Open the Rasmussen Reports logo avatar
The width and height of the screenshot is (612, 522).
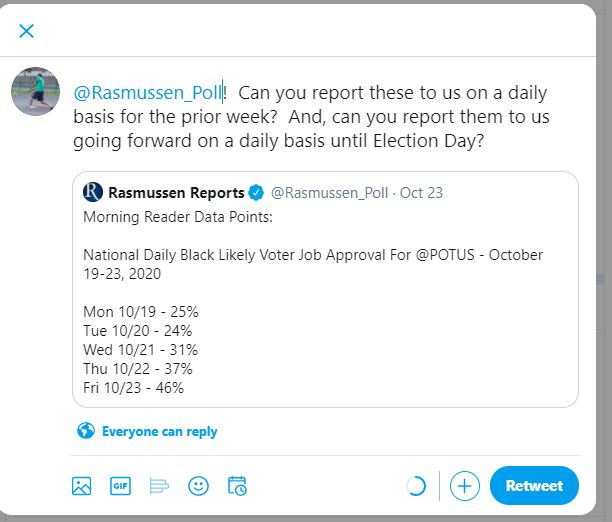(93, 192)
